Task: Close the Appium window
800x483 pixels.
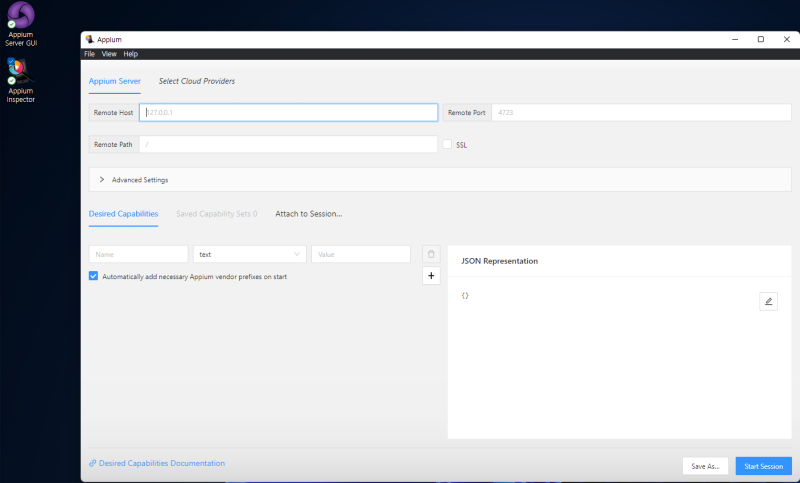Action: pyautogui.click(x=787, y=39)
